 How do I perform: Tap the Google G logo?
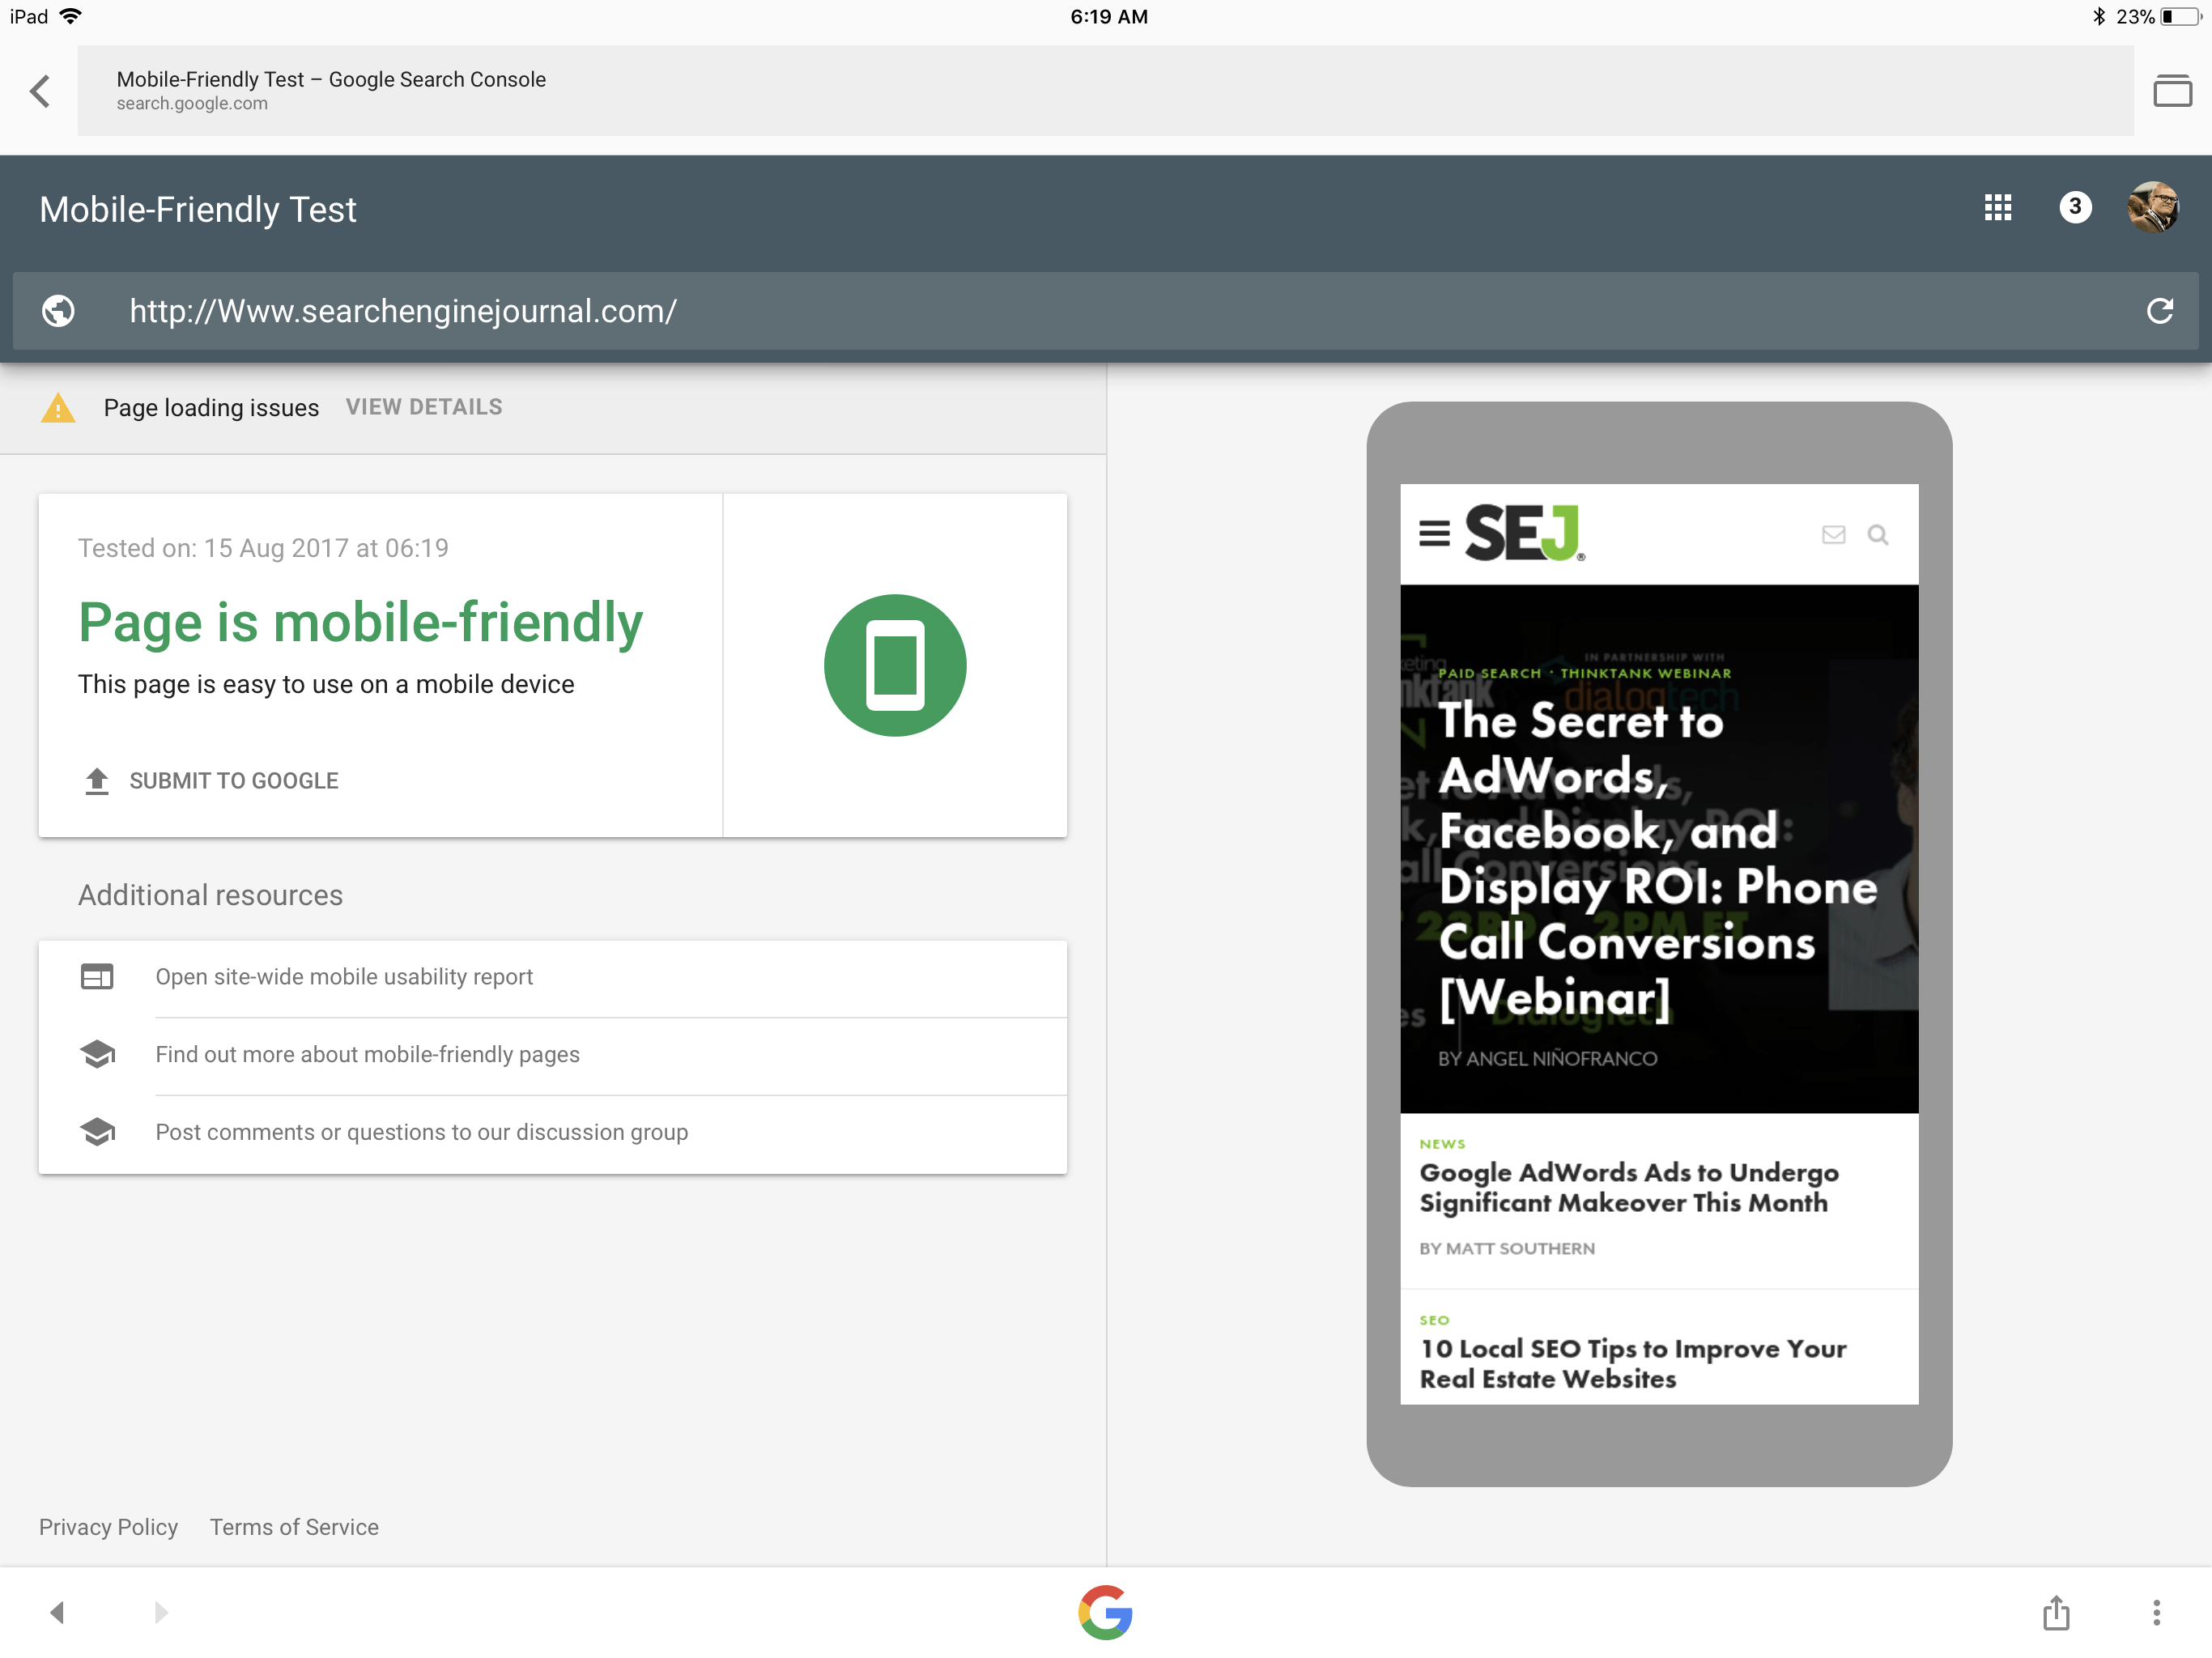click(1105, 1612)
